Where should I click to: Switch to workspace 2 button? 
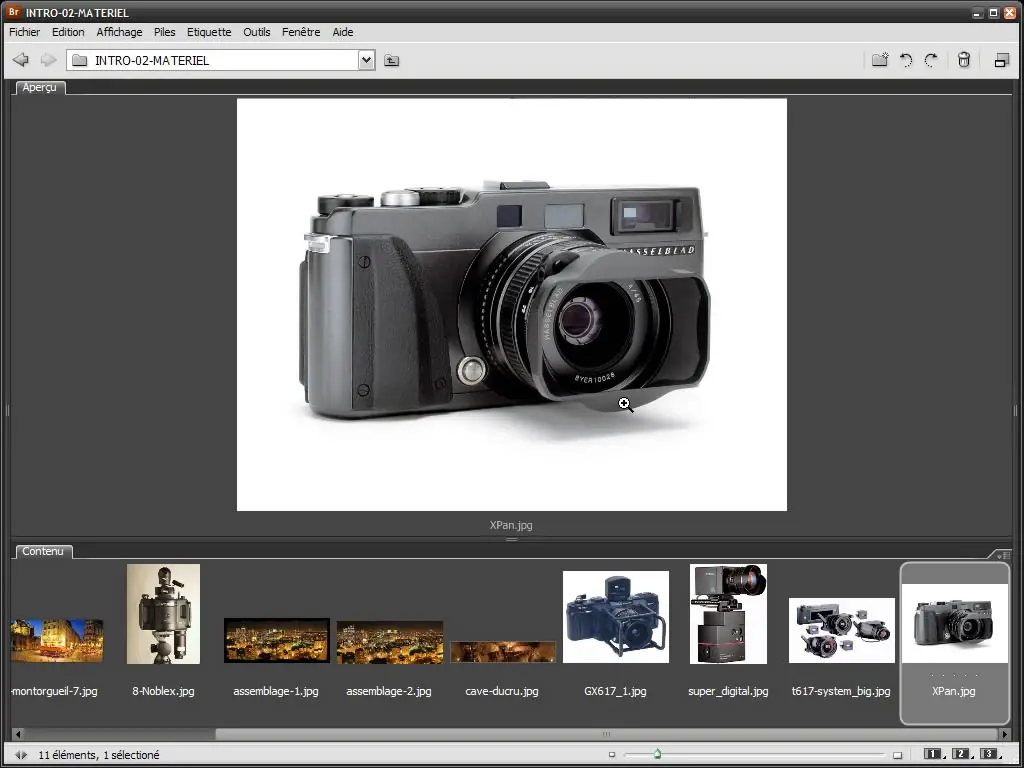point(961,754)
